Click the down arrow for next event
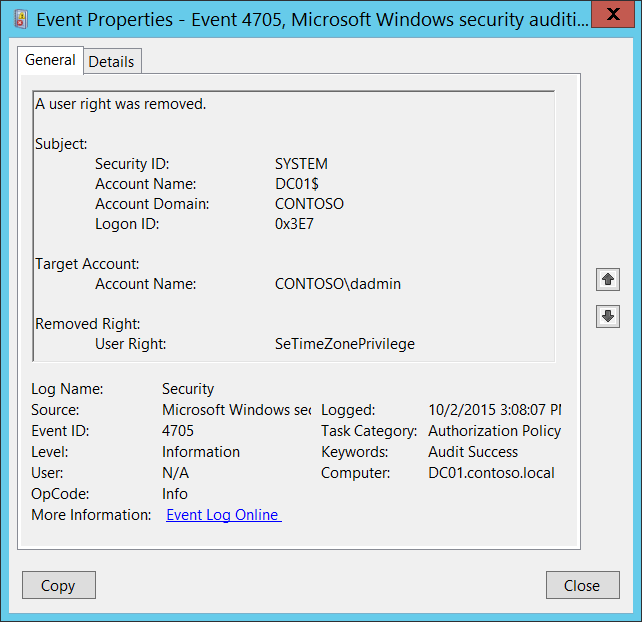The image size is (642, 622). pos(608,317)
